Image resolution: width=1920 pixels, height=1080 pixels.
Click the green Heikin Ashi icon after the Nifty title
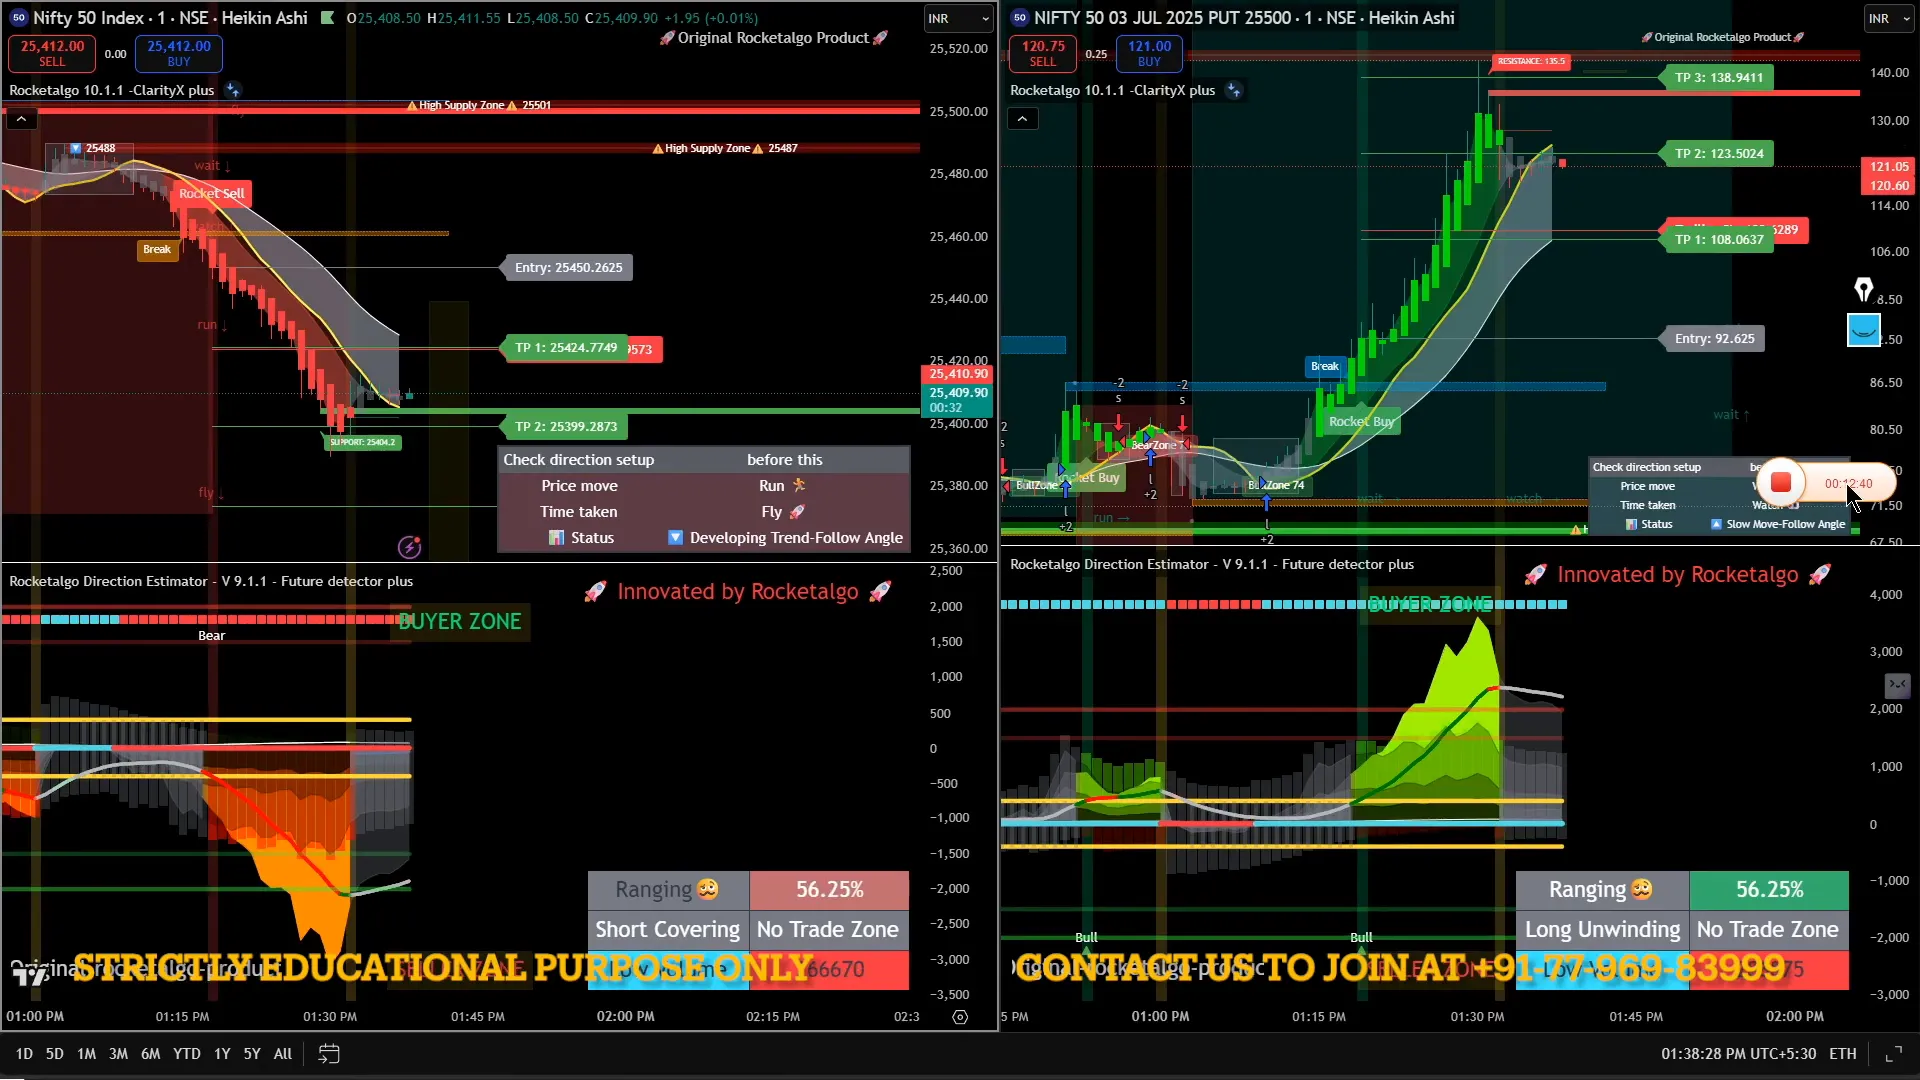(327, 18)
